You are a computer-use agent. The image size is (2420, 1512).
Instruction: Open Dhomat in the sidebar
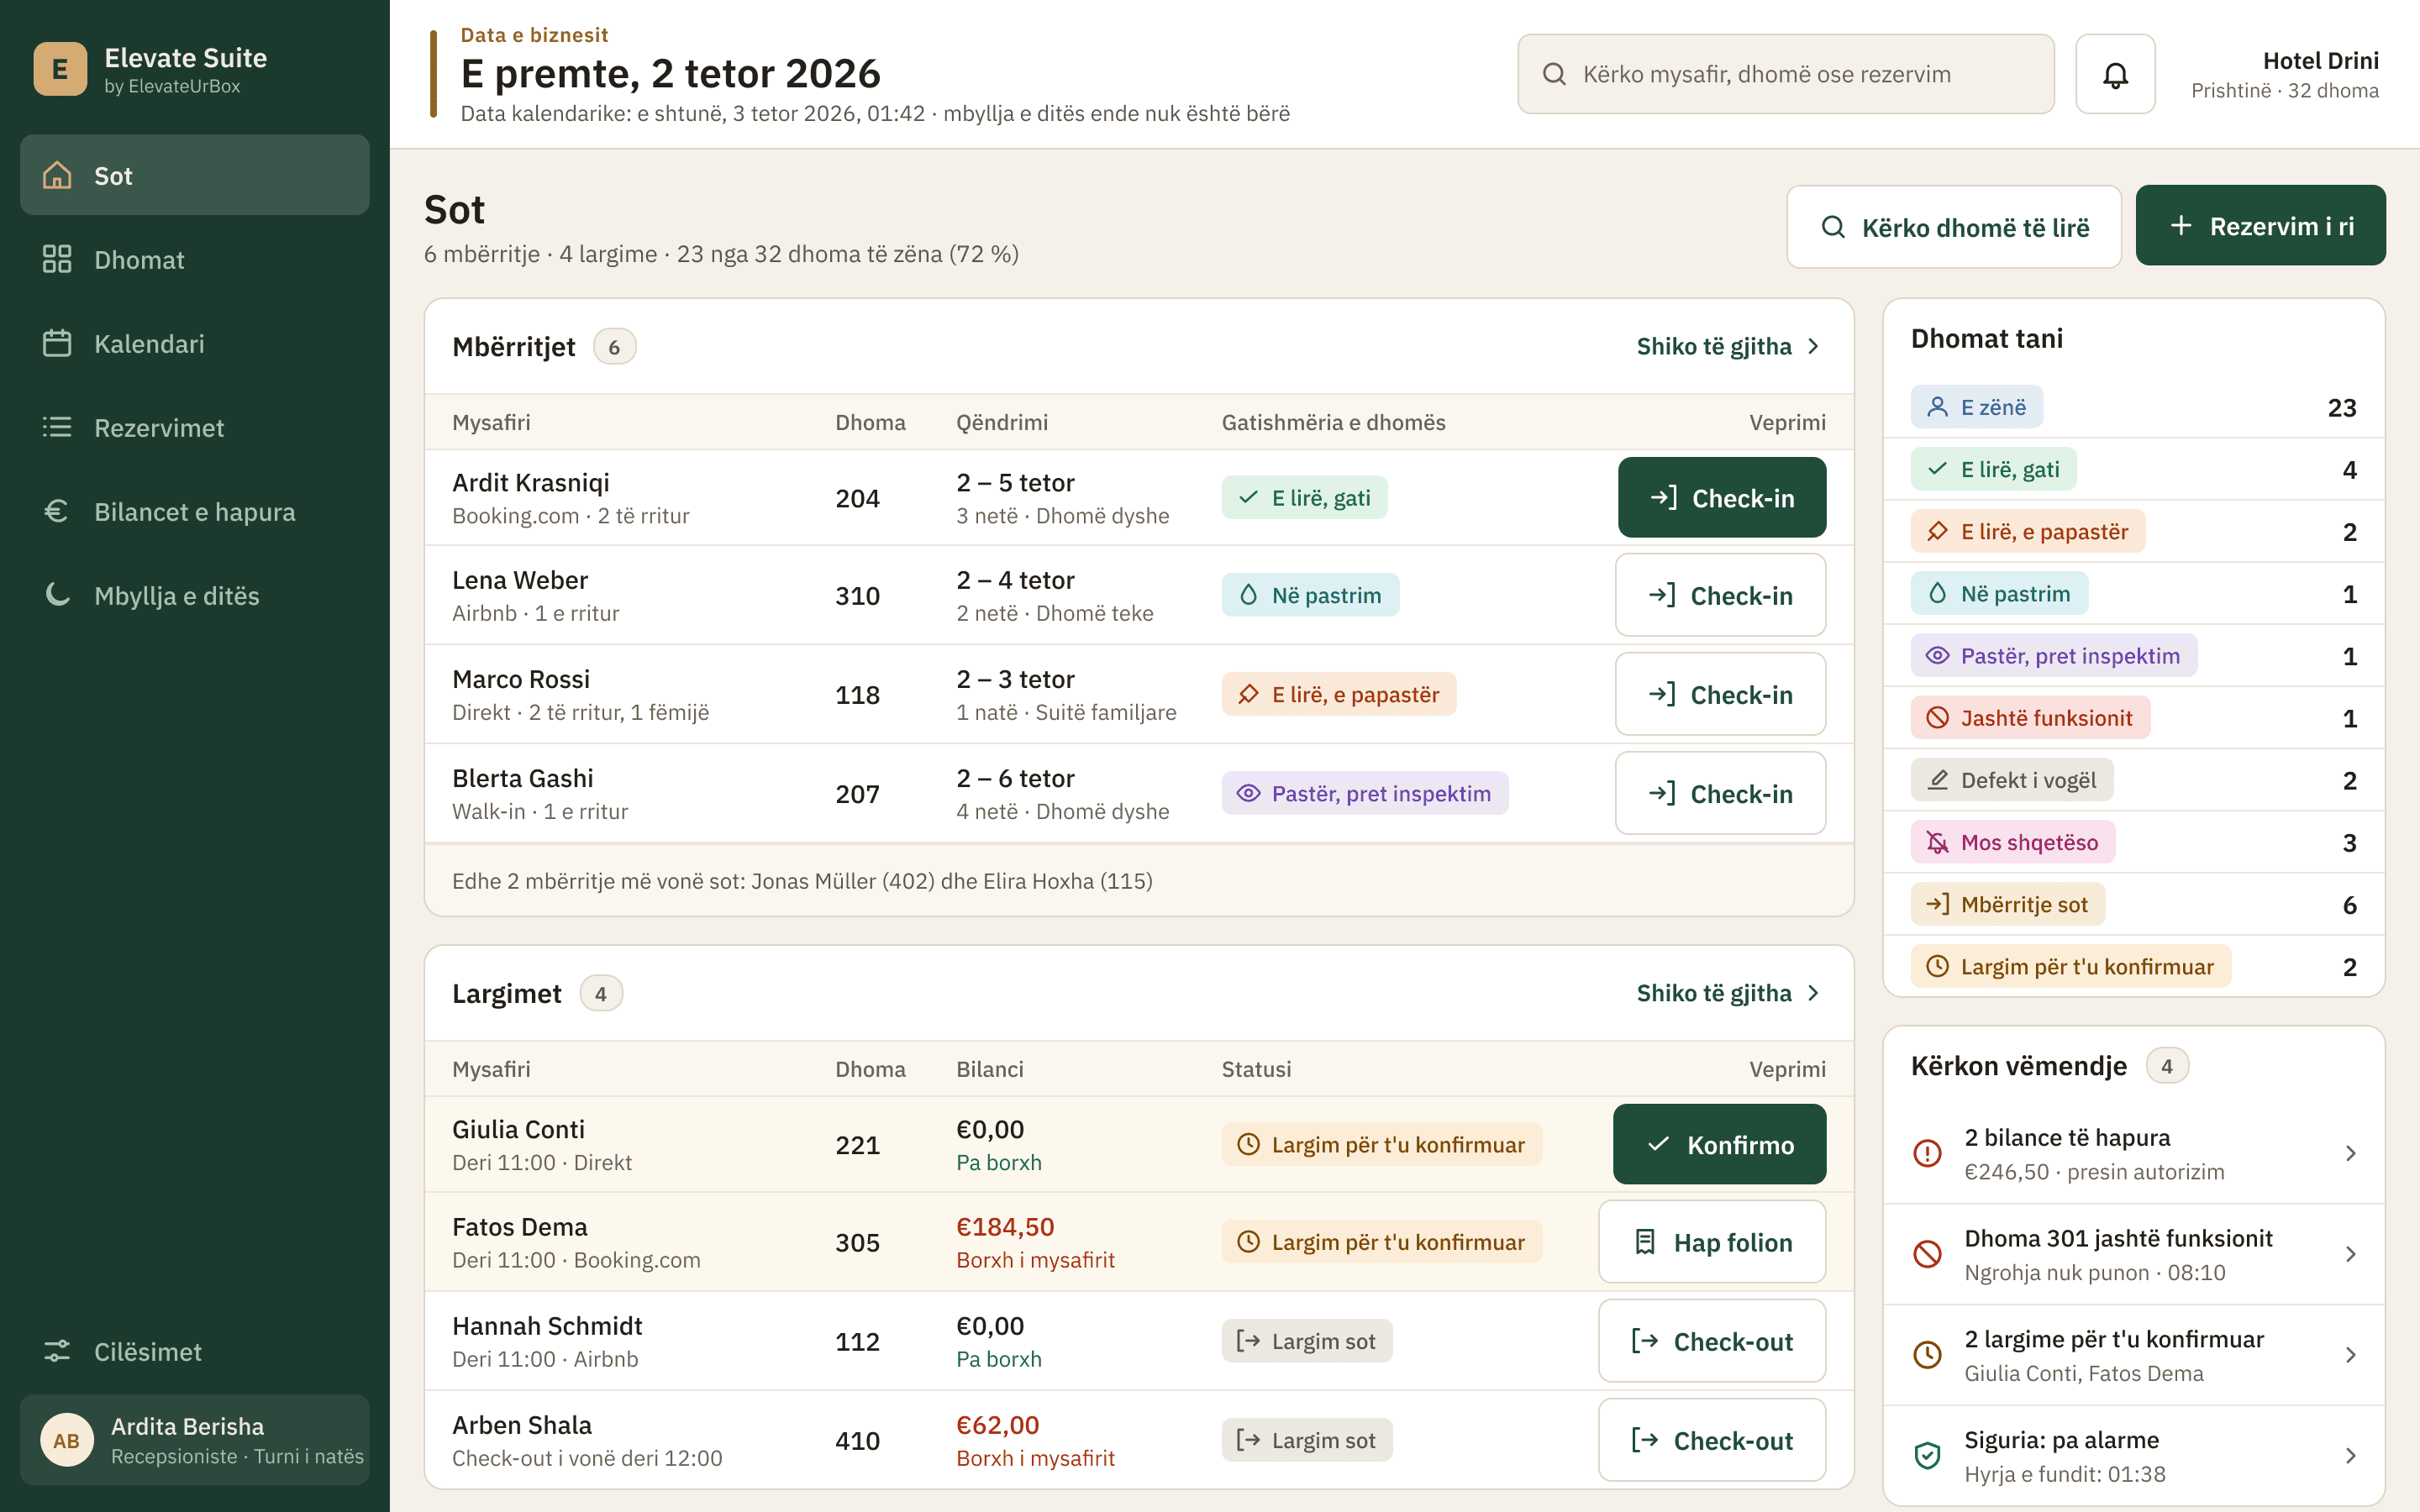195,259
